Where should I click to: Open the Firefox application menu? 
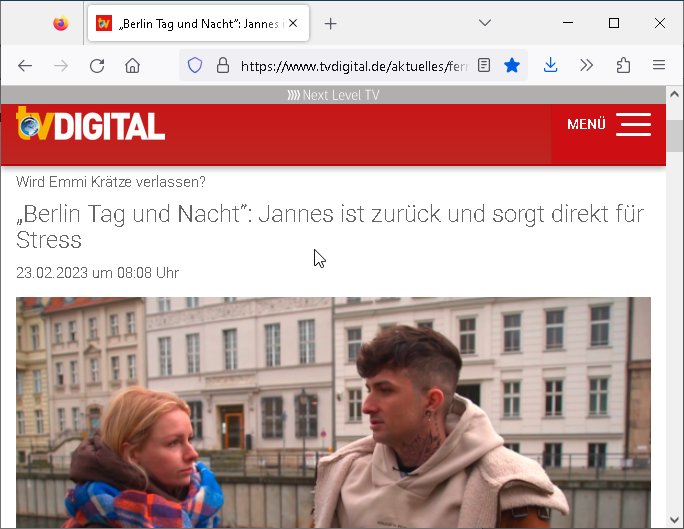point(659,66)
